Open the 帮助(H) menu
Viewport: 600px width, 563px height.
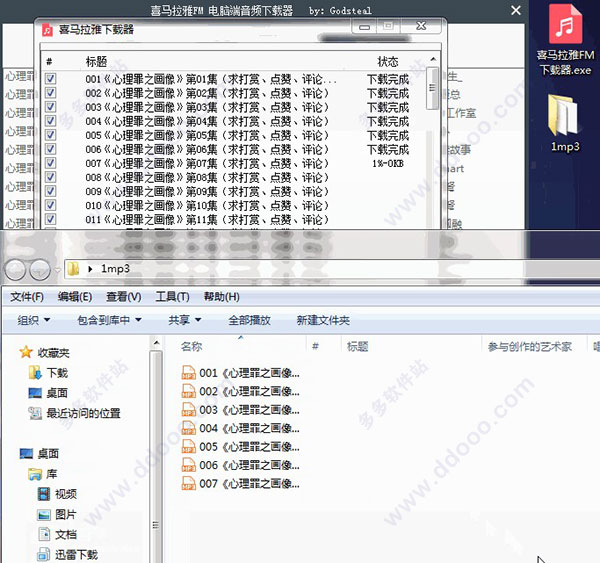pos(222,297)
